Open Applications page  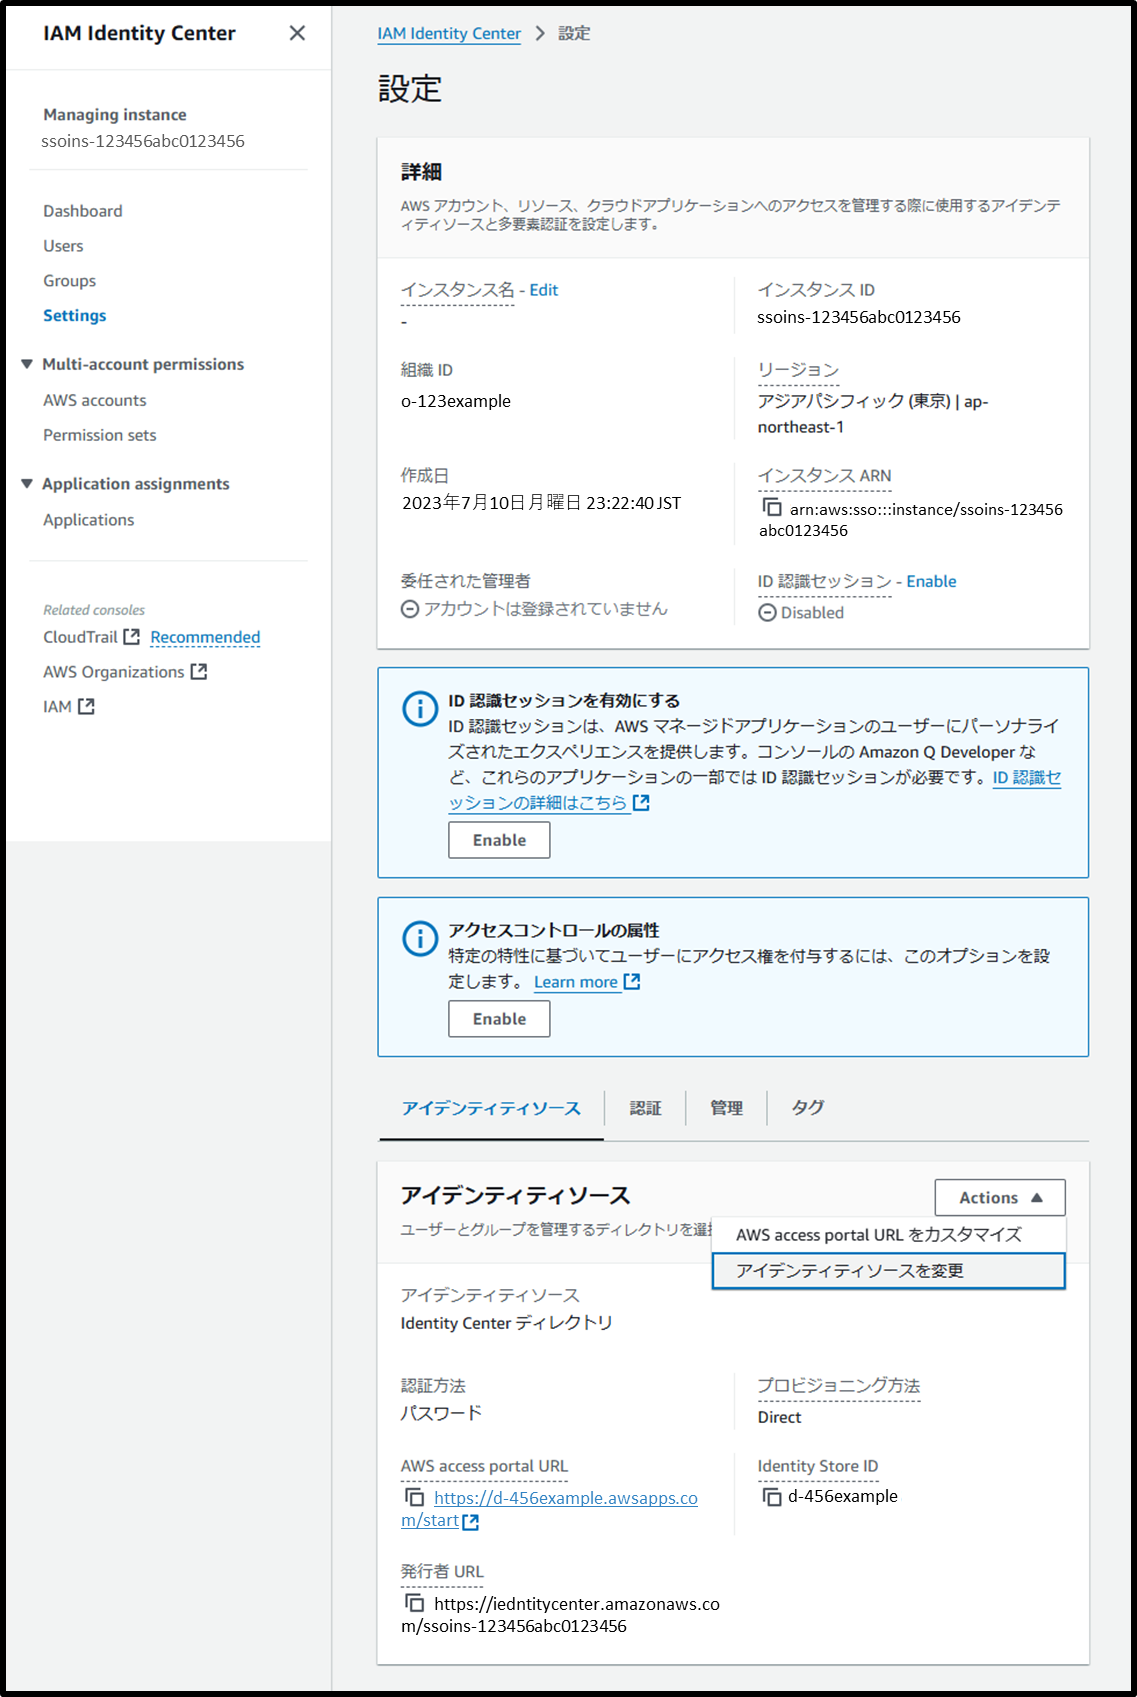coord(89,520)
